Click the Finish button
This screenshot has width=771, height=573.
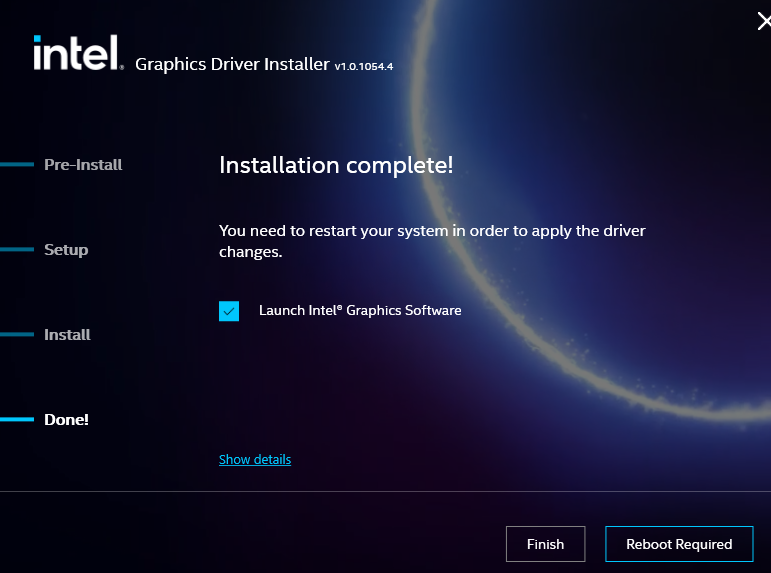click(545, 544)
